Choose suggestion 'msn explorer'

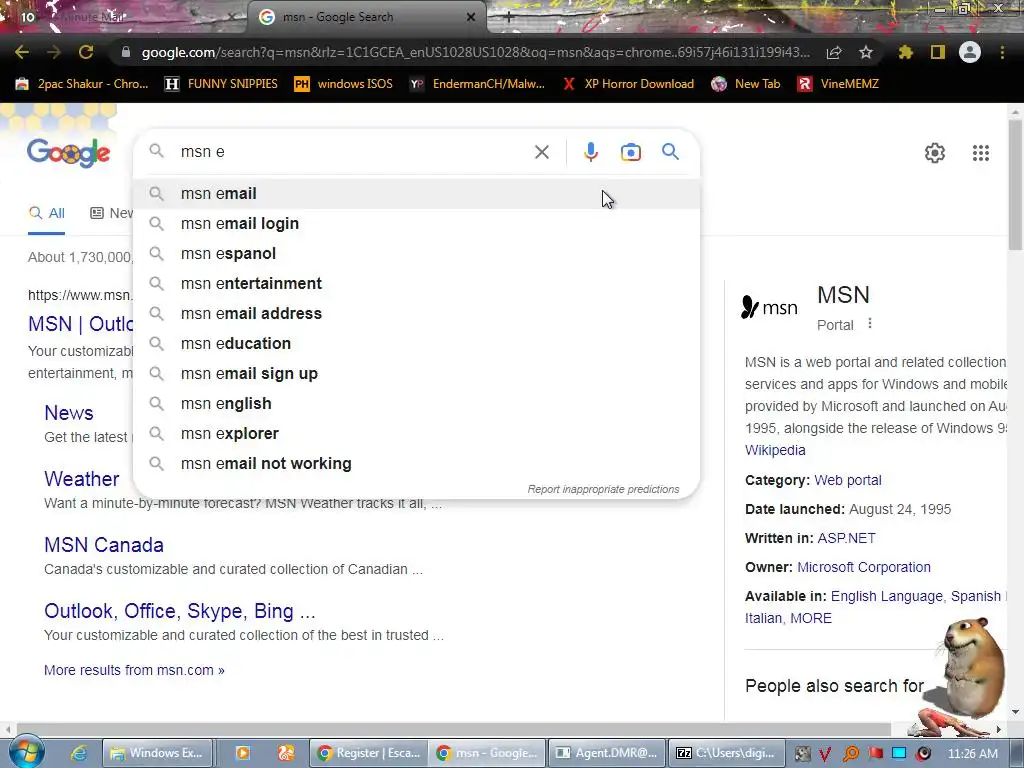click(x=416, y=434)
